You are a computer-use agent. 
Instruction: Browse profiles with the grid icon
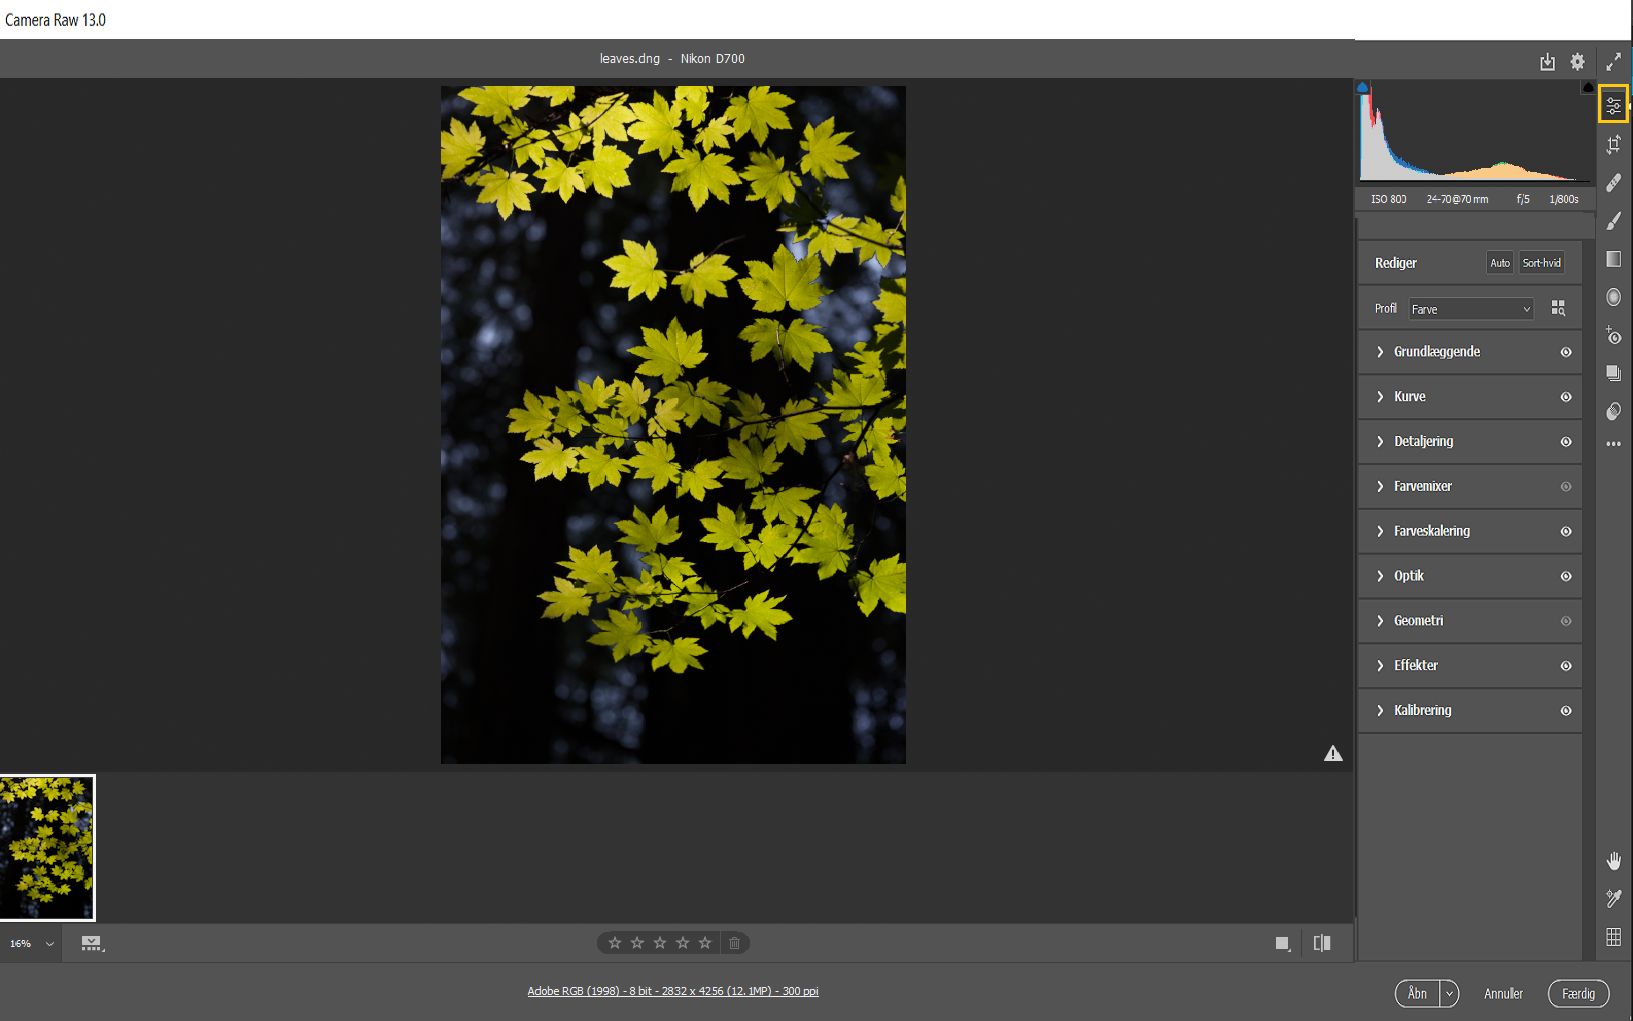[x=1558, y=308]
